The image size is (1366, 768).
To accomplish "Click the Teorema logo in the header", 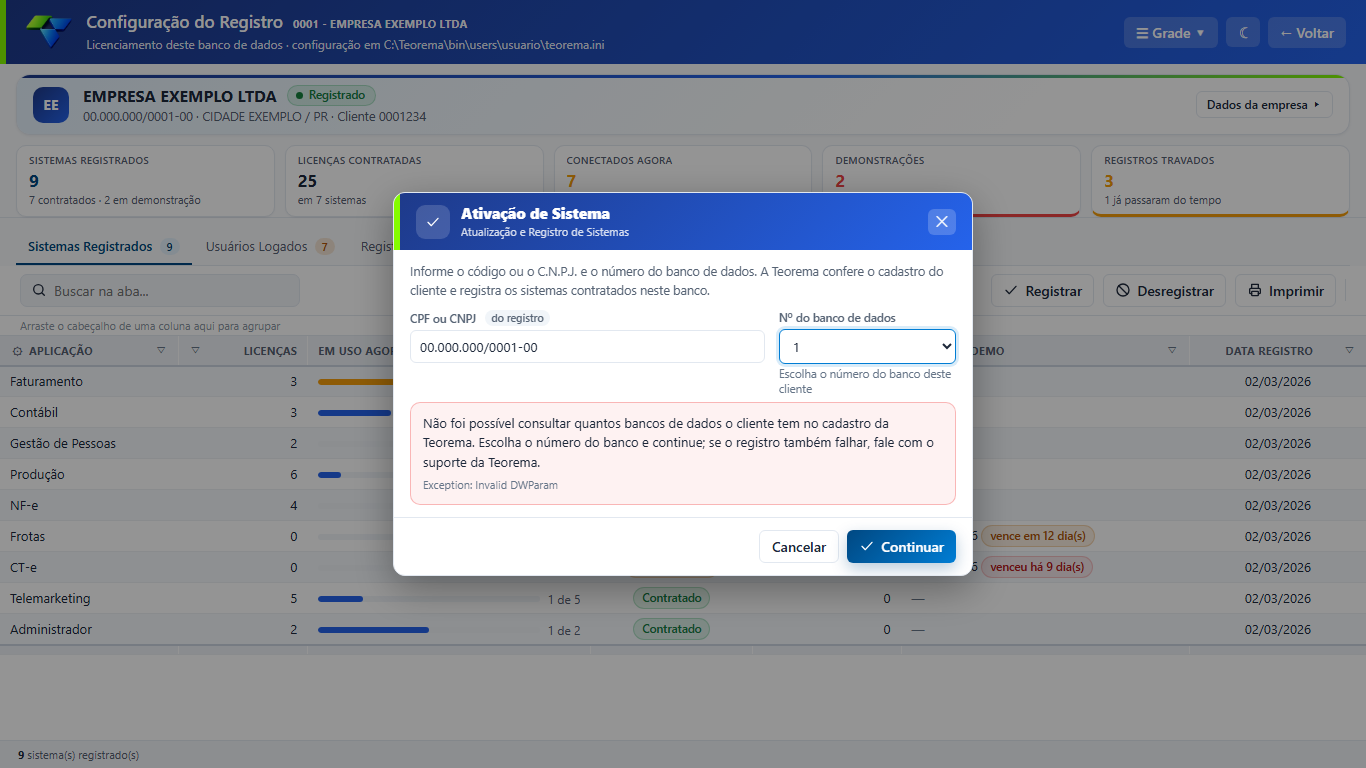I will coord(49,32).
